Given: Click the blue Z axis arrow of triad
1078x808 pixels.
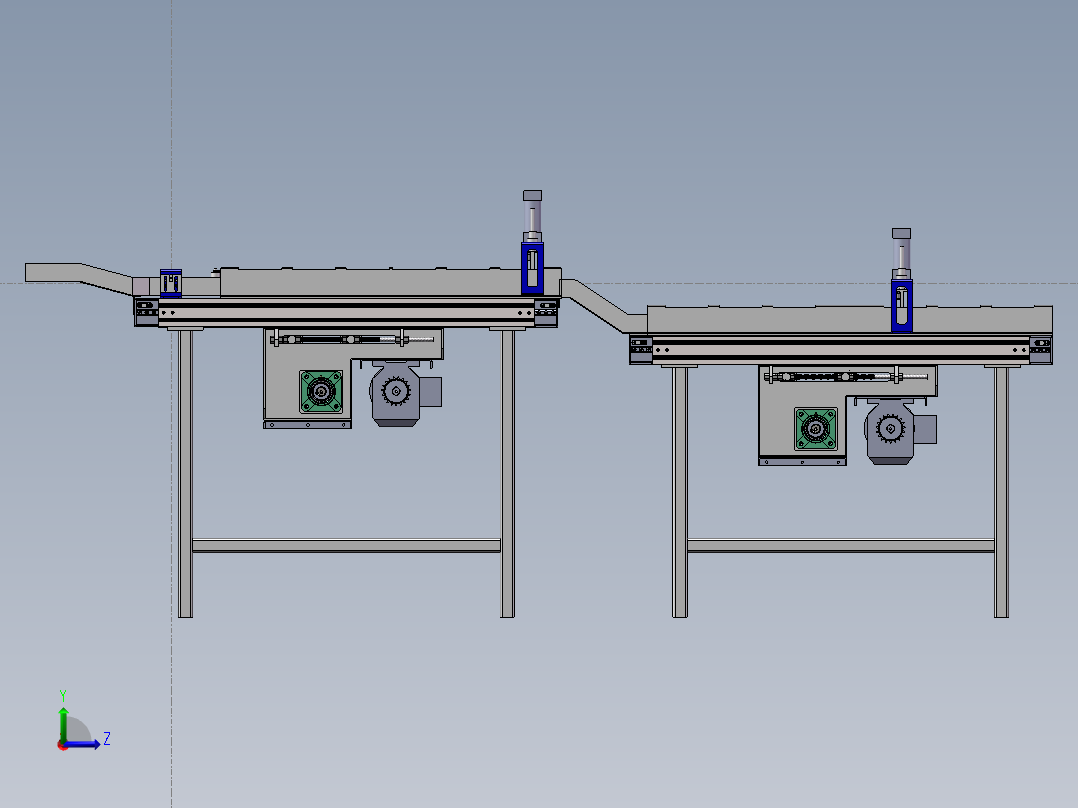Looking at the screenshot, I should click(x=83, y=744).
